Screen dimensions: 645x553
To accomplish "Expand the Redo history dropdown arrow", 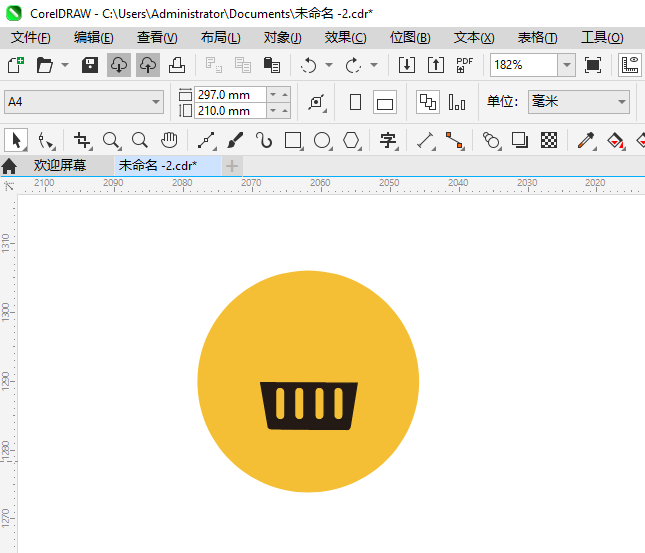I will (x=374, y=65).
